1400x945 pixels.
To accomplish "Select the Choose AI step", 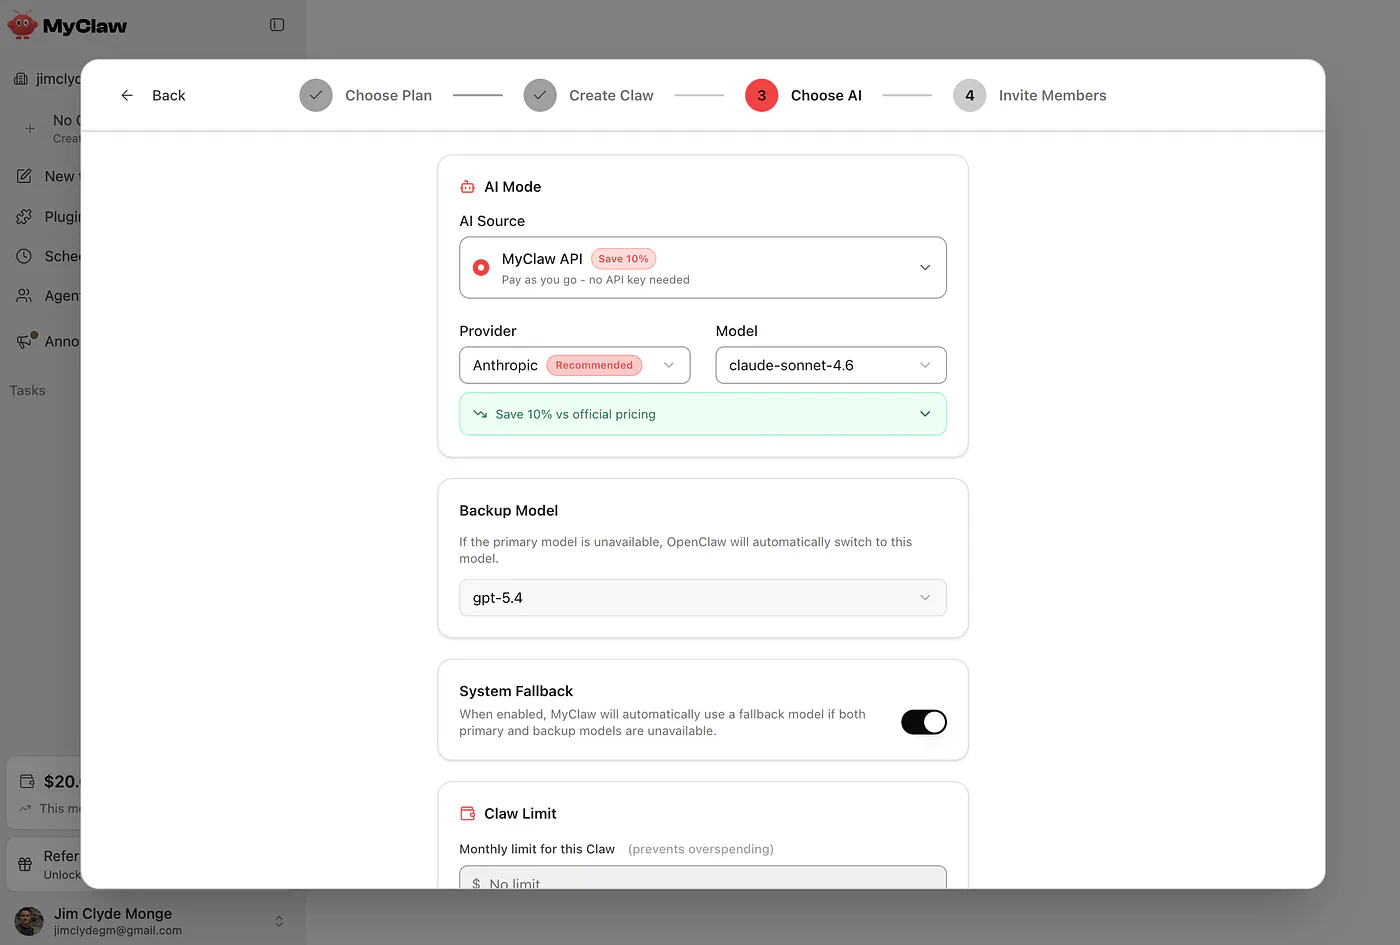I will pos(804,96).
